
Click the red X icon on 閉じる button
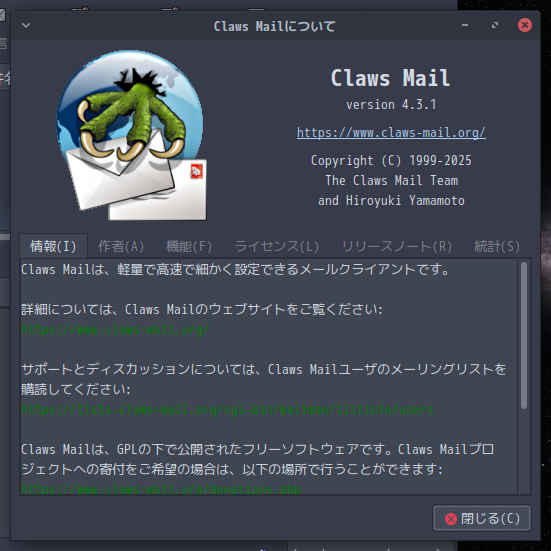451,519
